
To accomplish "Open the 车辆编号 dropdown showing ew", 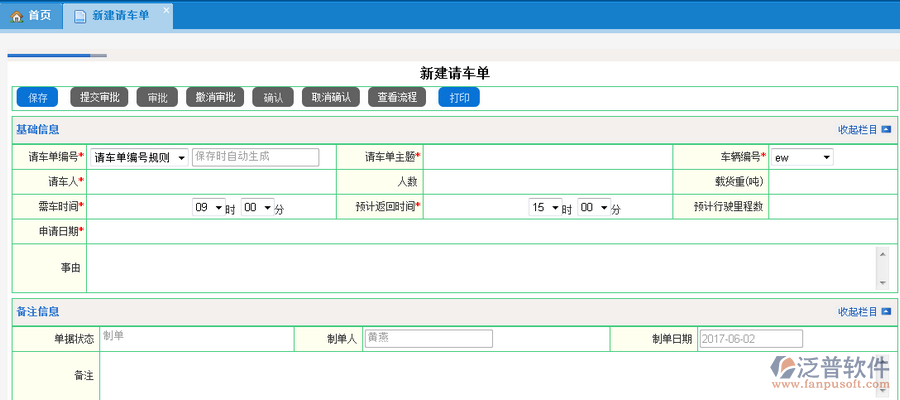I will pos(802,157).
